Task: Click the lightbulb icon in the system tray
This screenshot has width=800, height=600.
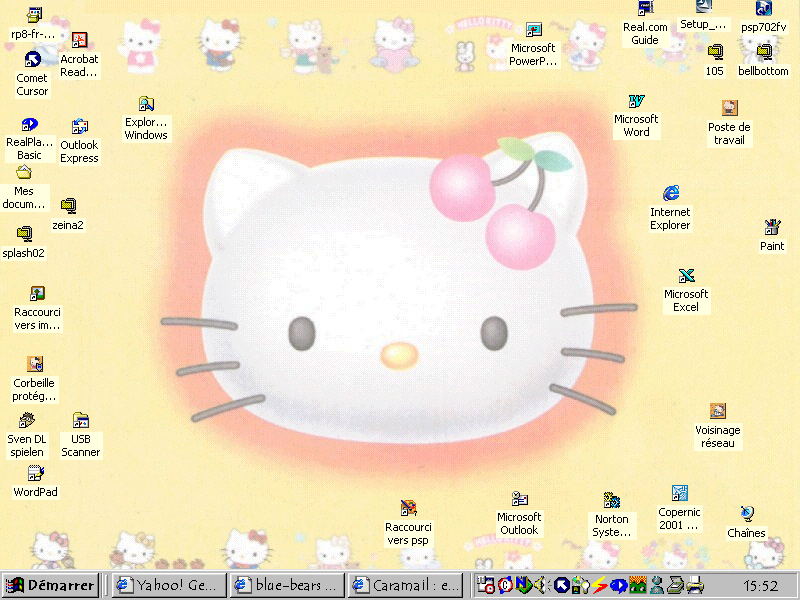Action: (x=580, y=585)
